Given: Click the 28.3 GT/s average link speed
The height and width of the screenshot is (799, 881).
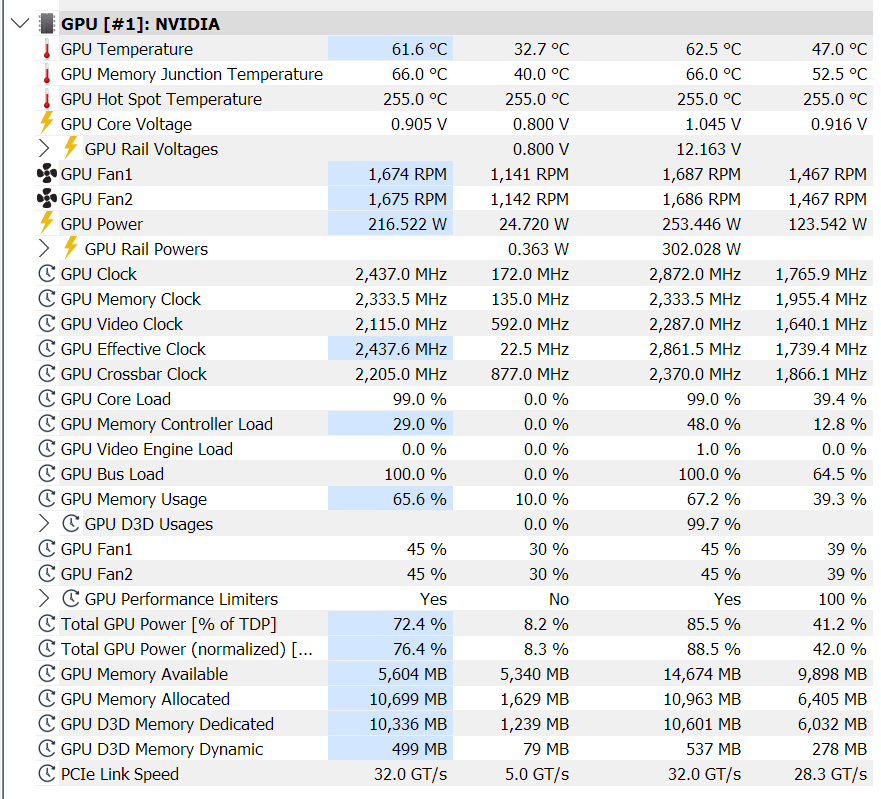Looking at the screenshot, I should (830, 774).
